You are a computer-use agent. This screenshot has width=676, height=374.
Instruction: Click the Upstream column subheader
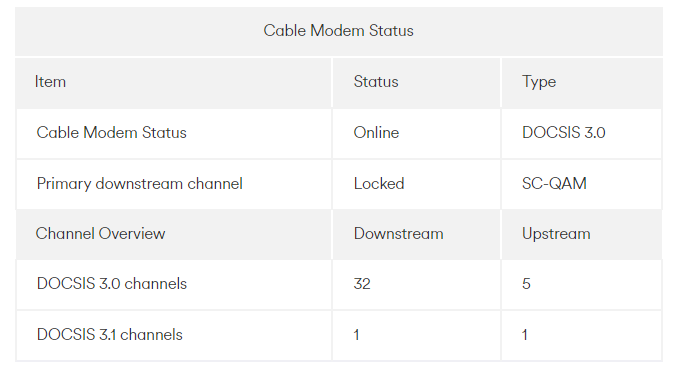point(556,234)
